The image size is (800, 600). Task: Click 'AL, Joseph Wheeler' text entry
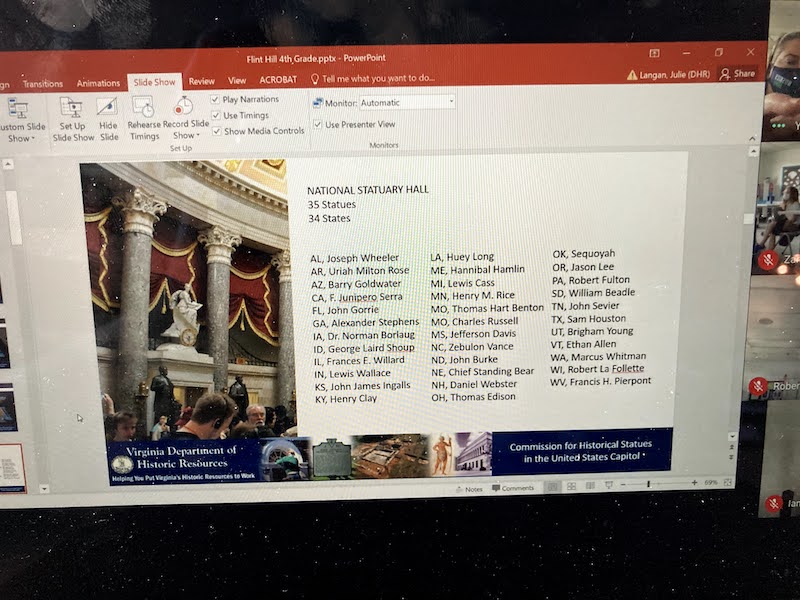point(355,258)
